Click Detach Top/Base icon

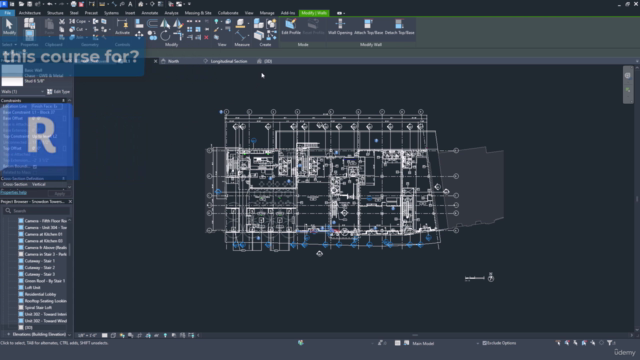click(399, 24)
